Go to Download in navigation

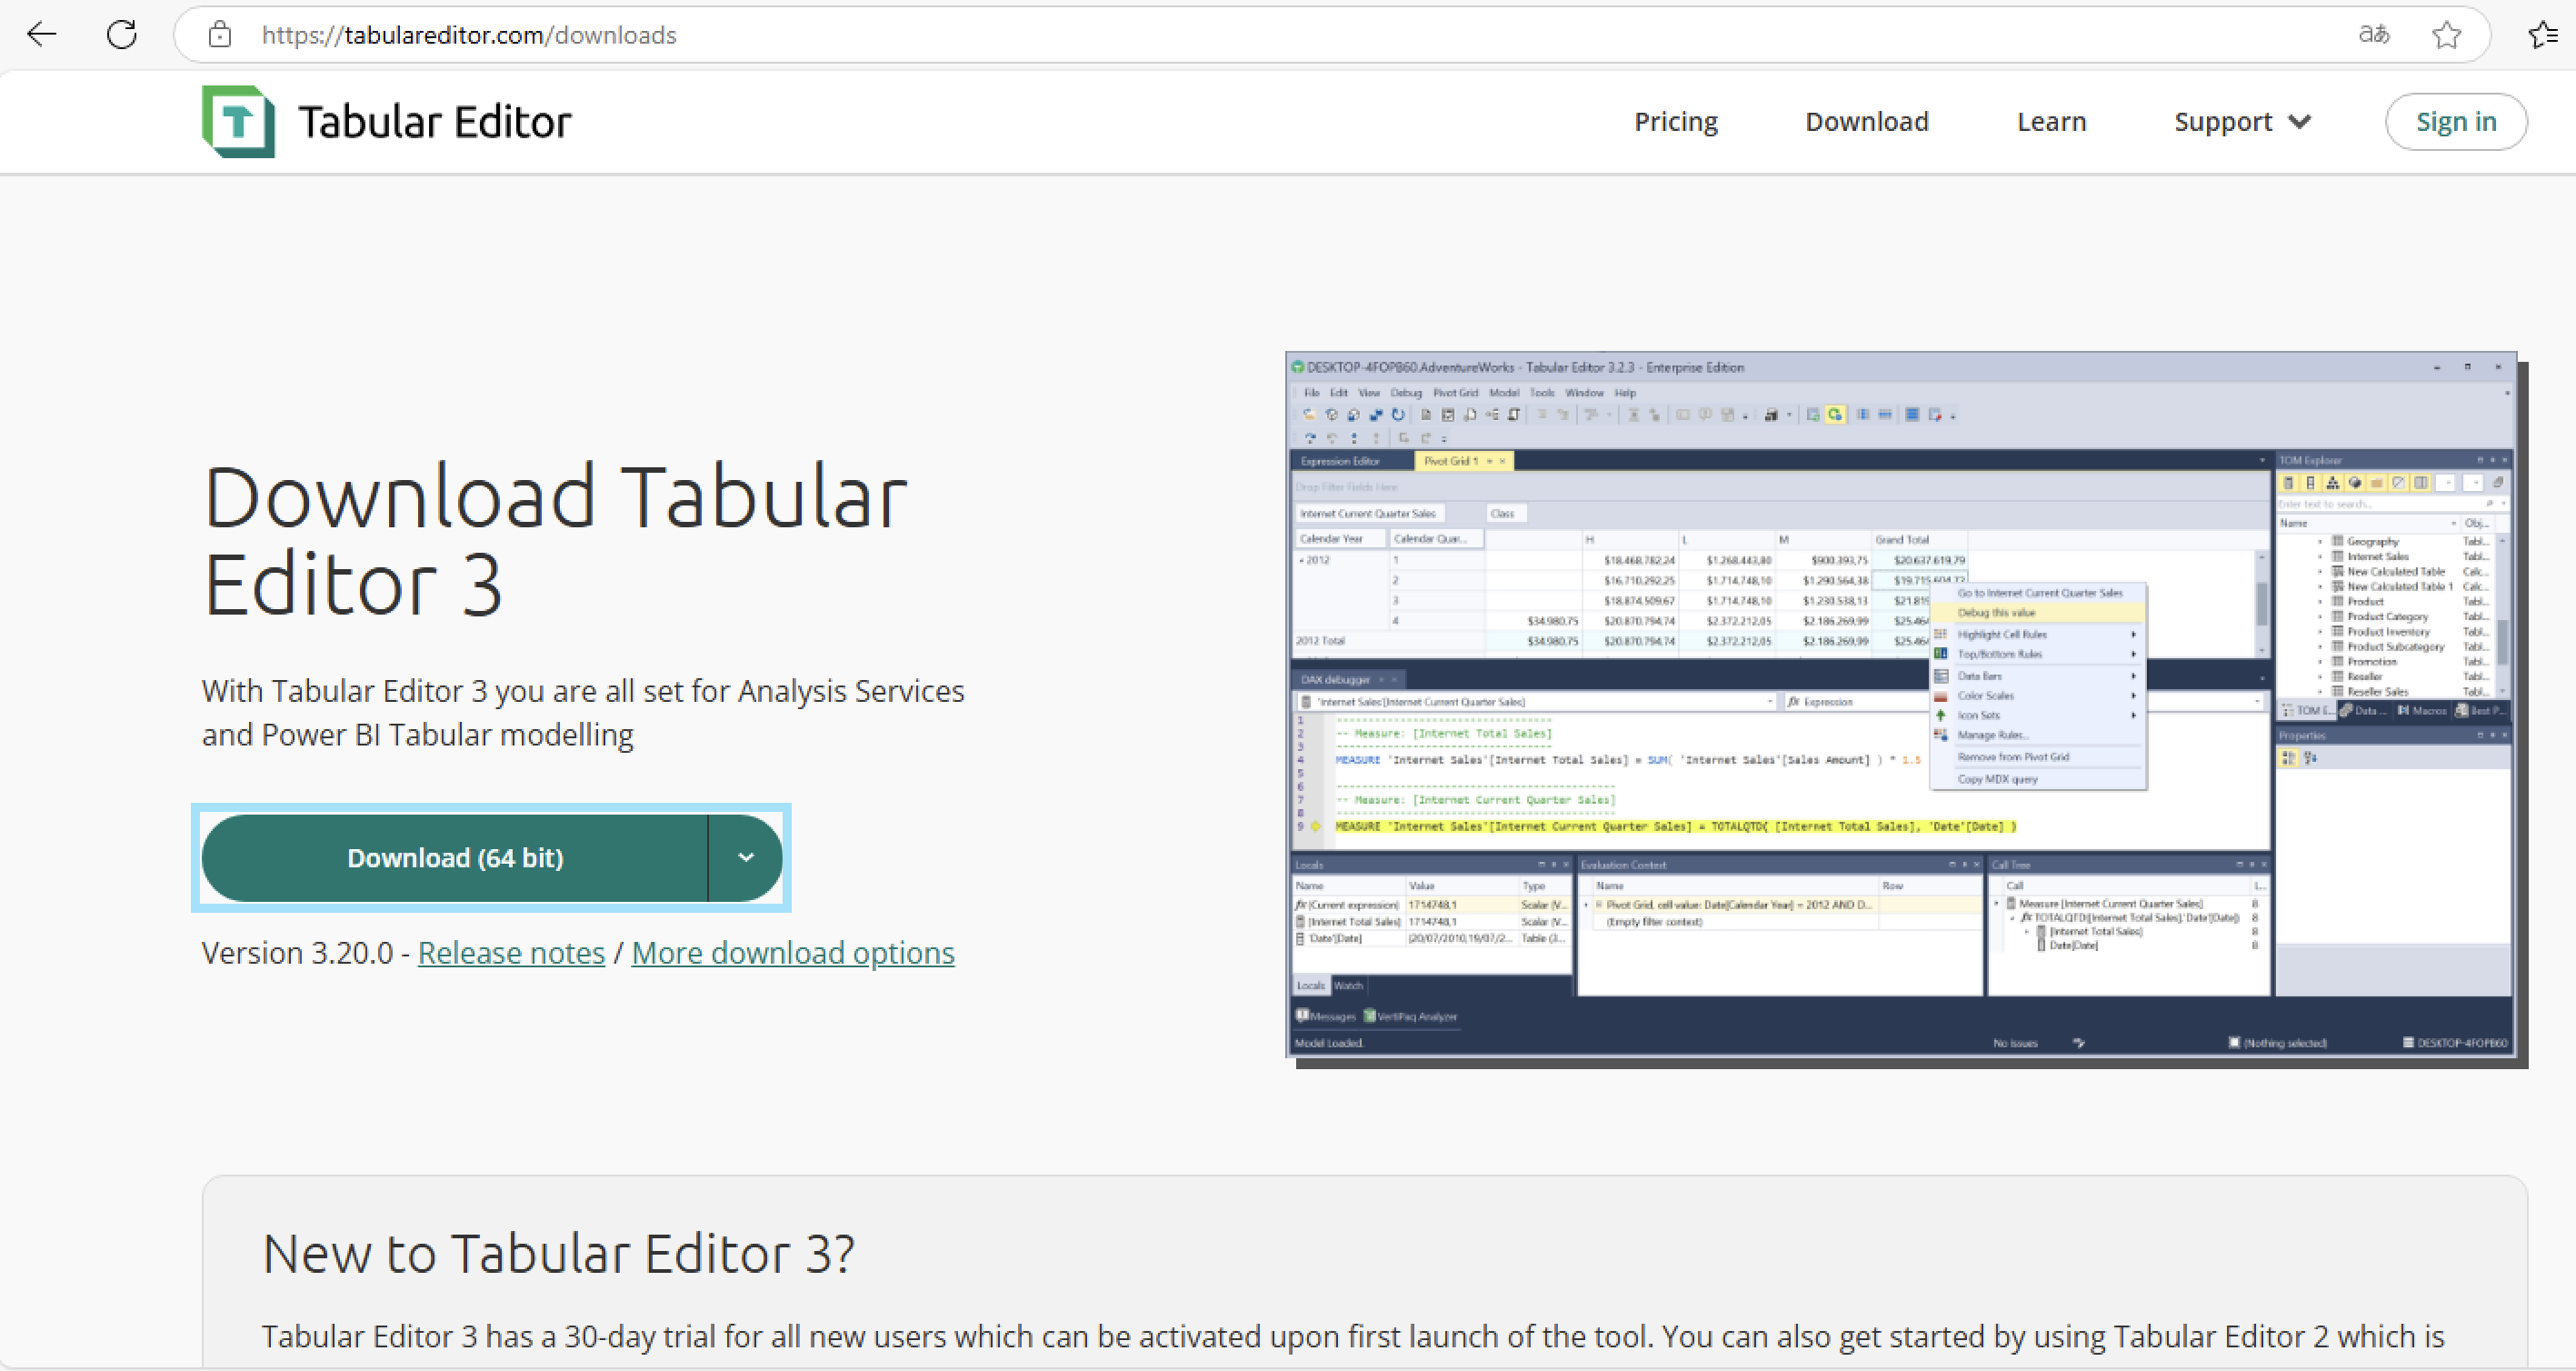pos(1866,122)
